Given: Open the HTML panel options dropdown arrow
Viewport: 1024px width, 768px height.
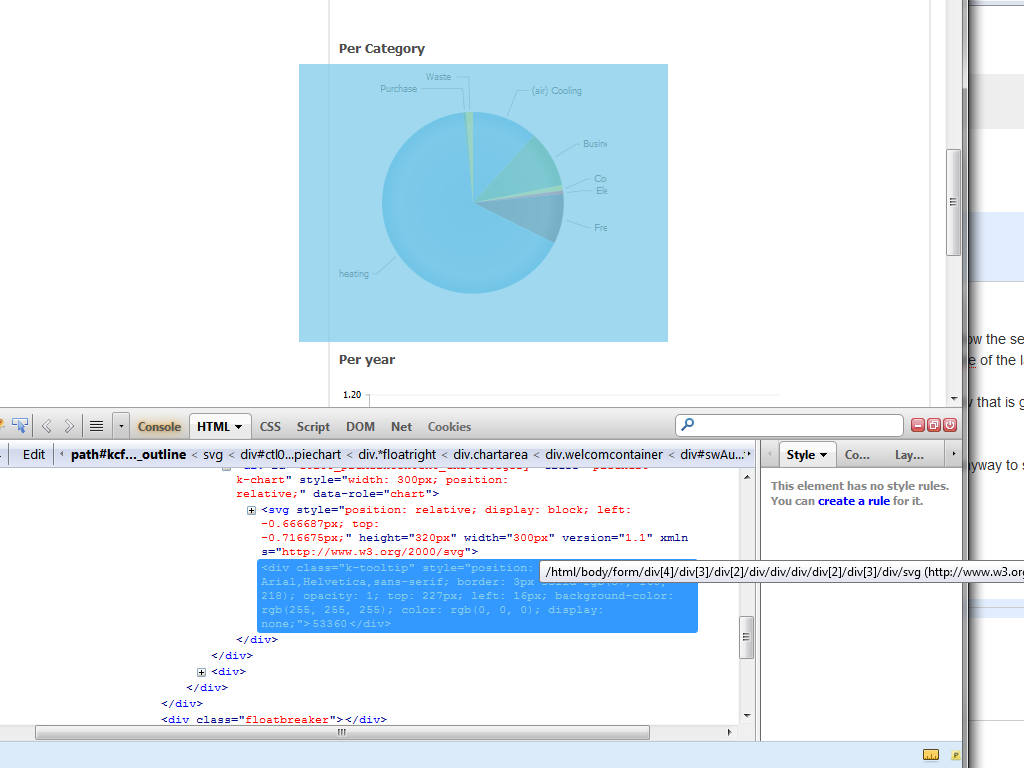Looking at the screenshot, I should pos(239,427).
